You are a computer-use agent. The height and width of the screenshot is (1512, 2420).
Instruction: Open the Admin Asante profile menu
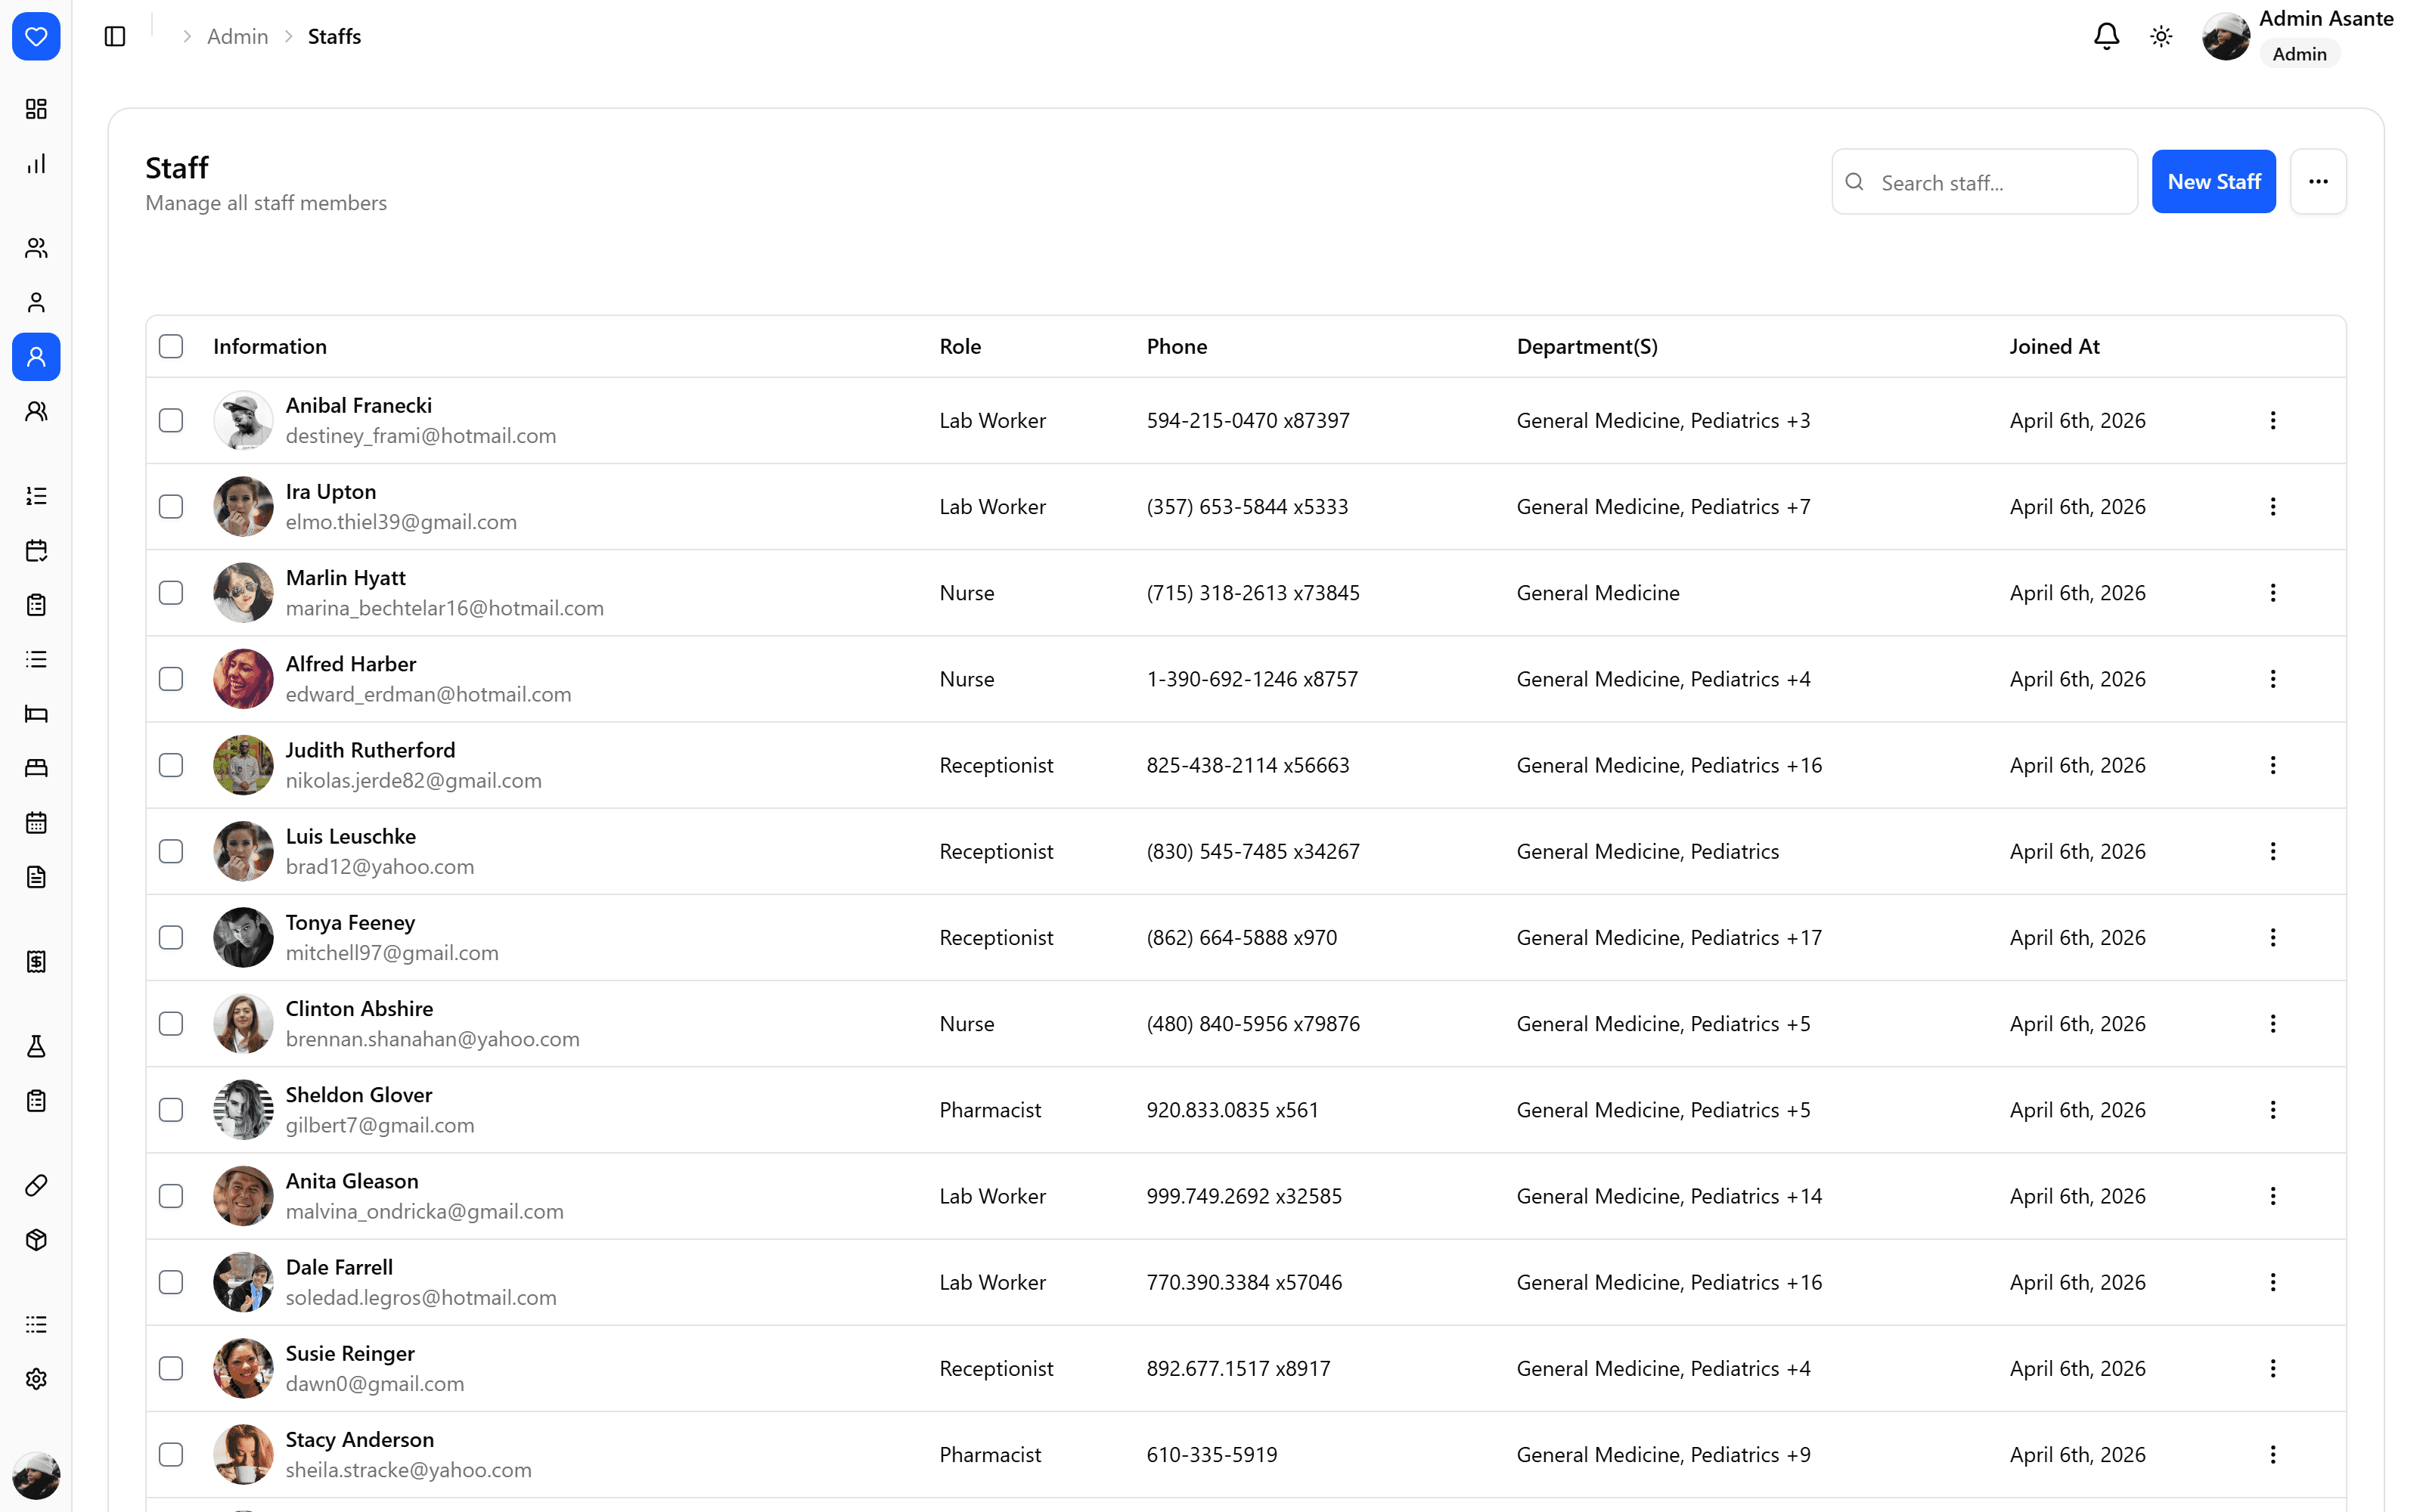(x=2297, y=37)
